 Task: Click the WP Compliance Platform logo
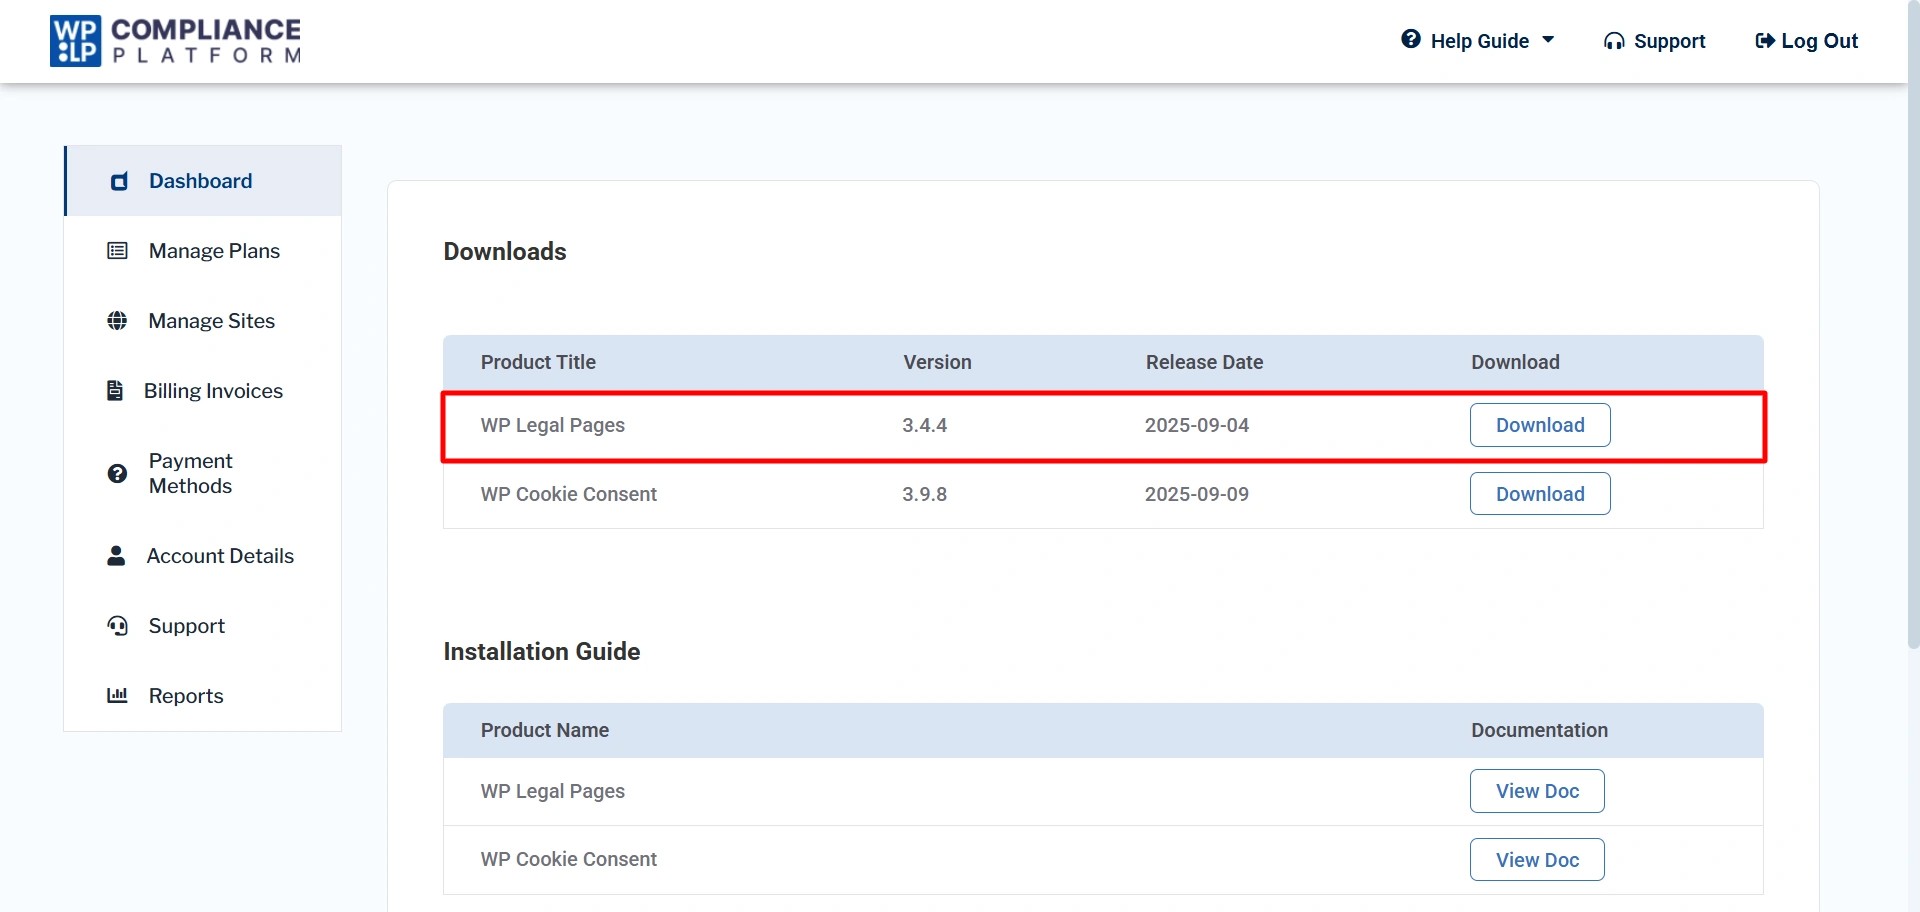coord(175,41)
